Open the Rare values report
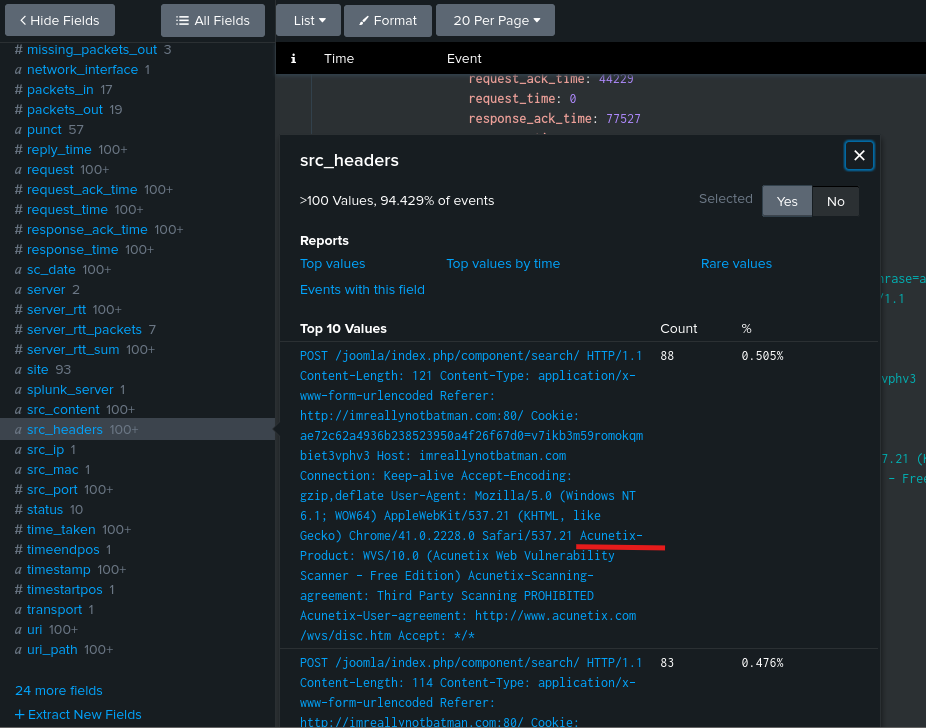Viewport: 926px width, 728px height. pyautogui.click(x=736, y=264)
